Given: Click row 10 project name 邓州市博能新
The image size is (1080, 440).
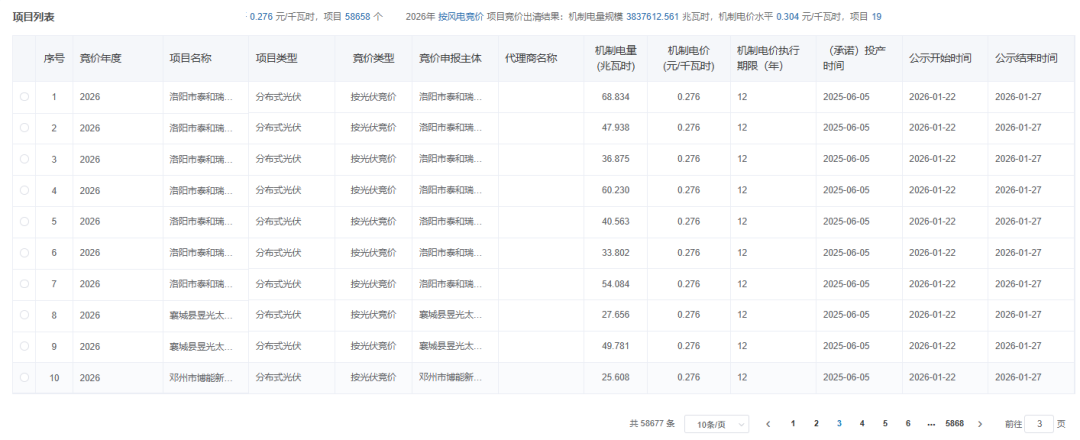Looking at the screenshot, I should pyautogui.click(x=201, y=378).
